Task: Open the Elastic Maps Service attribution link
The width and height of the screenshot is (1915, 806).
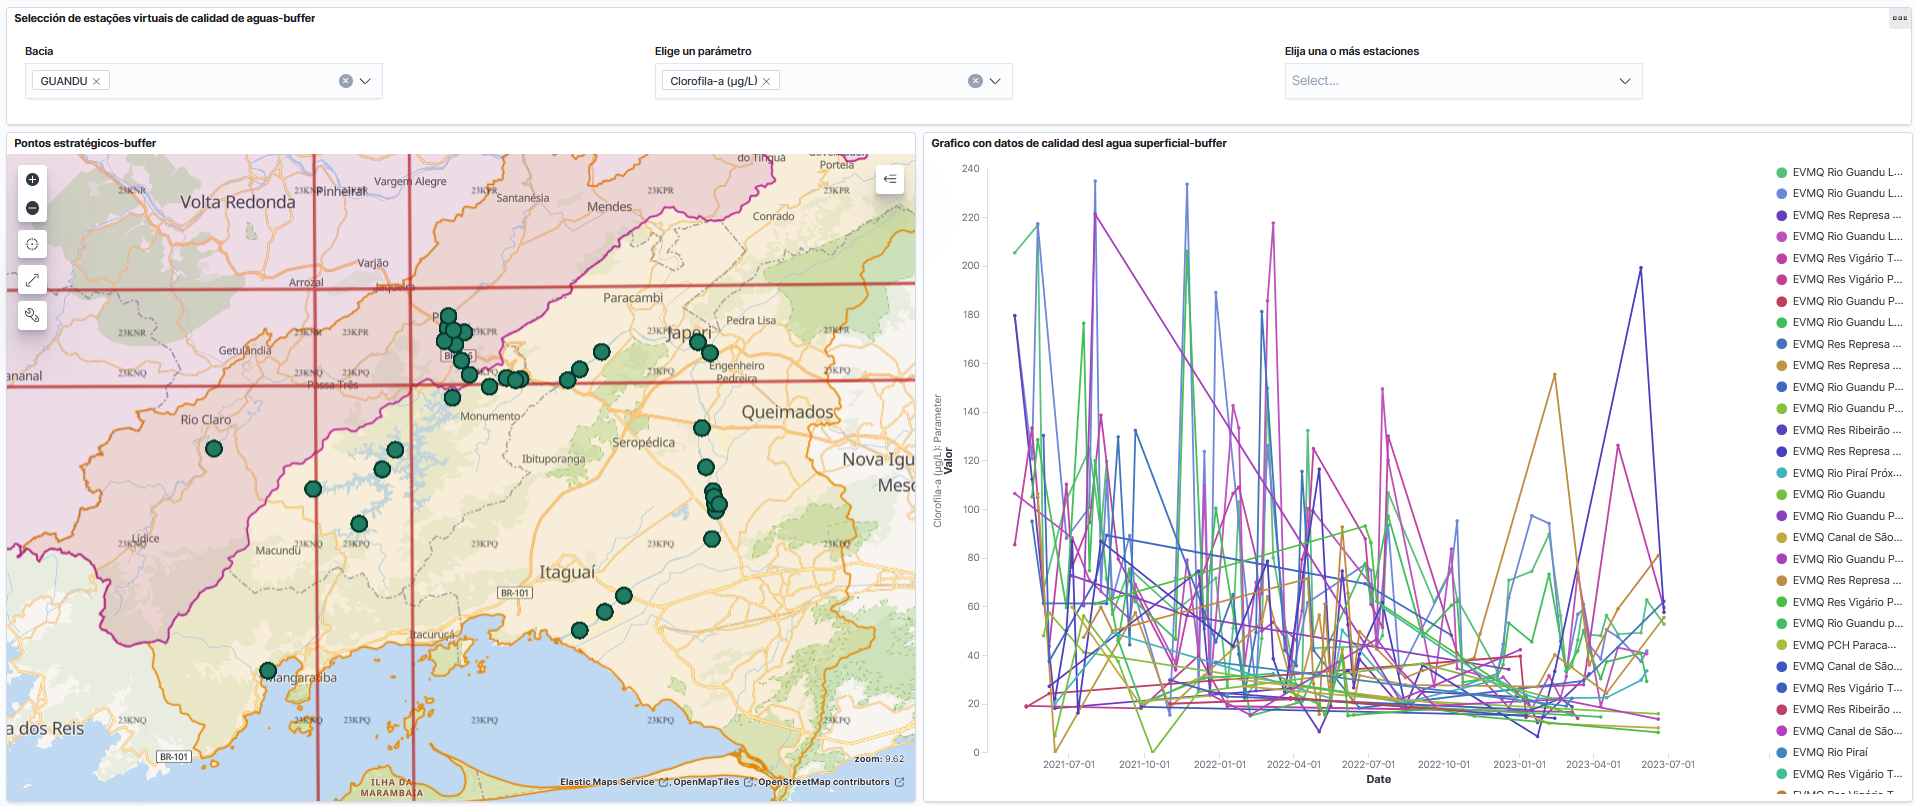Action: [607, 782]
